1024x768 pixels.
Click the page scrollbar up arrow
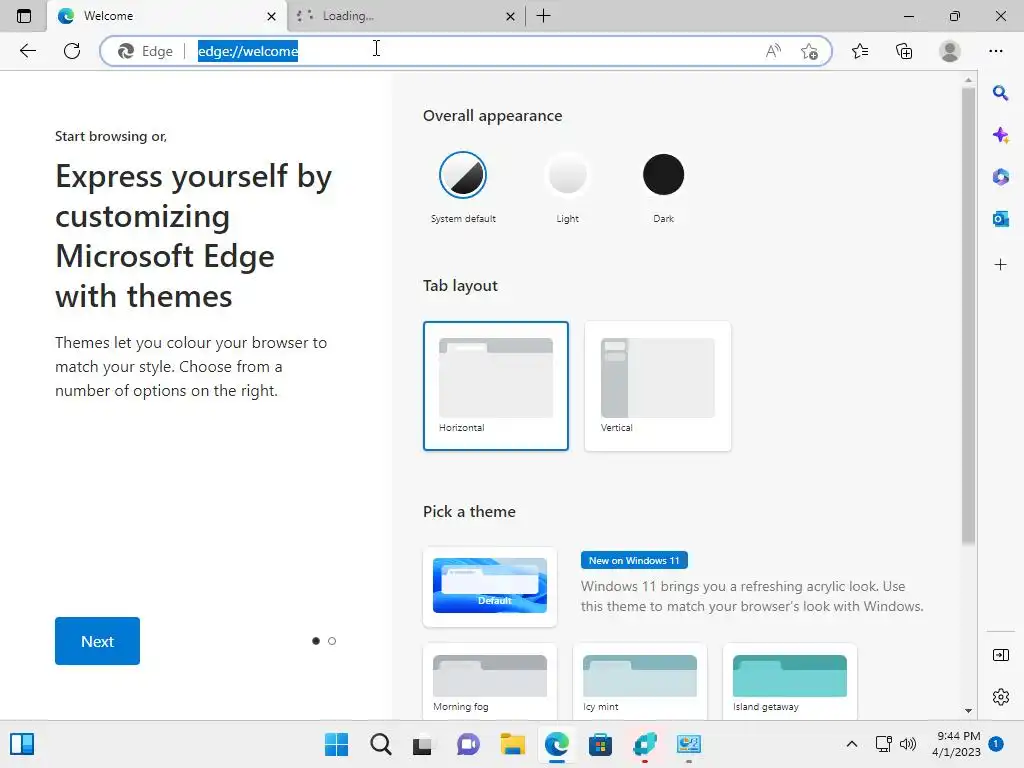[x=968, y=80]
